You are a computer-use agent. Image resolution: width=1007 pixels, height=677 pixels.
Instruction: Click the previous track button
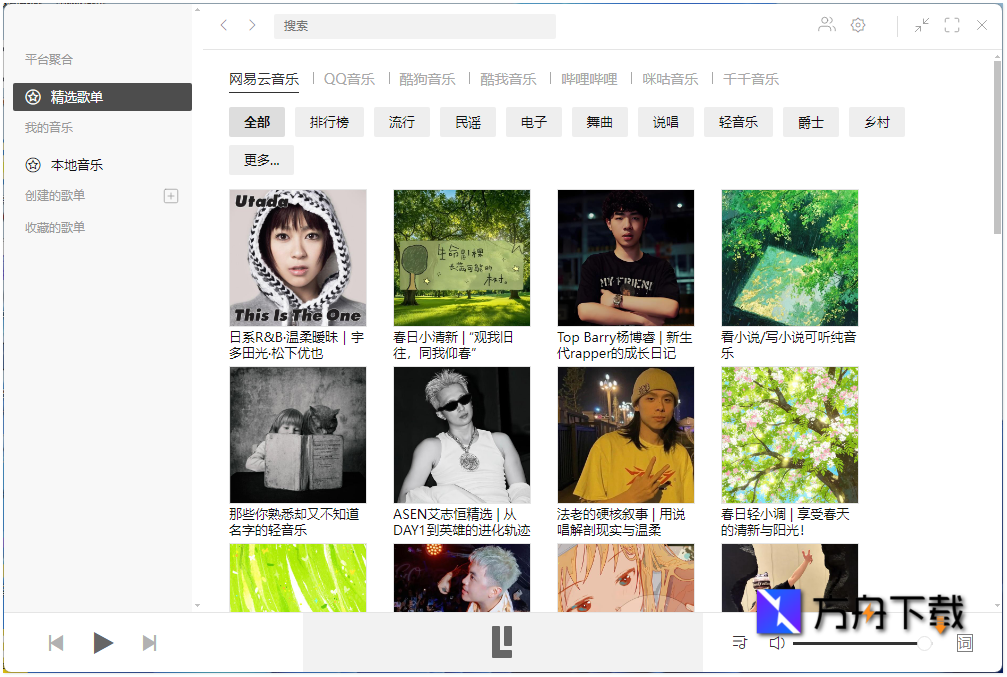(x=56, y=643)
